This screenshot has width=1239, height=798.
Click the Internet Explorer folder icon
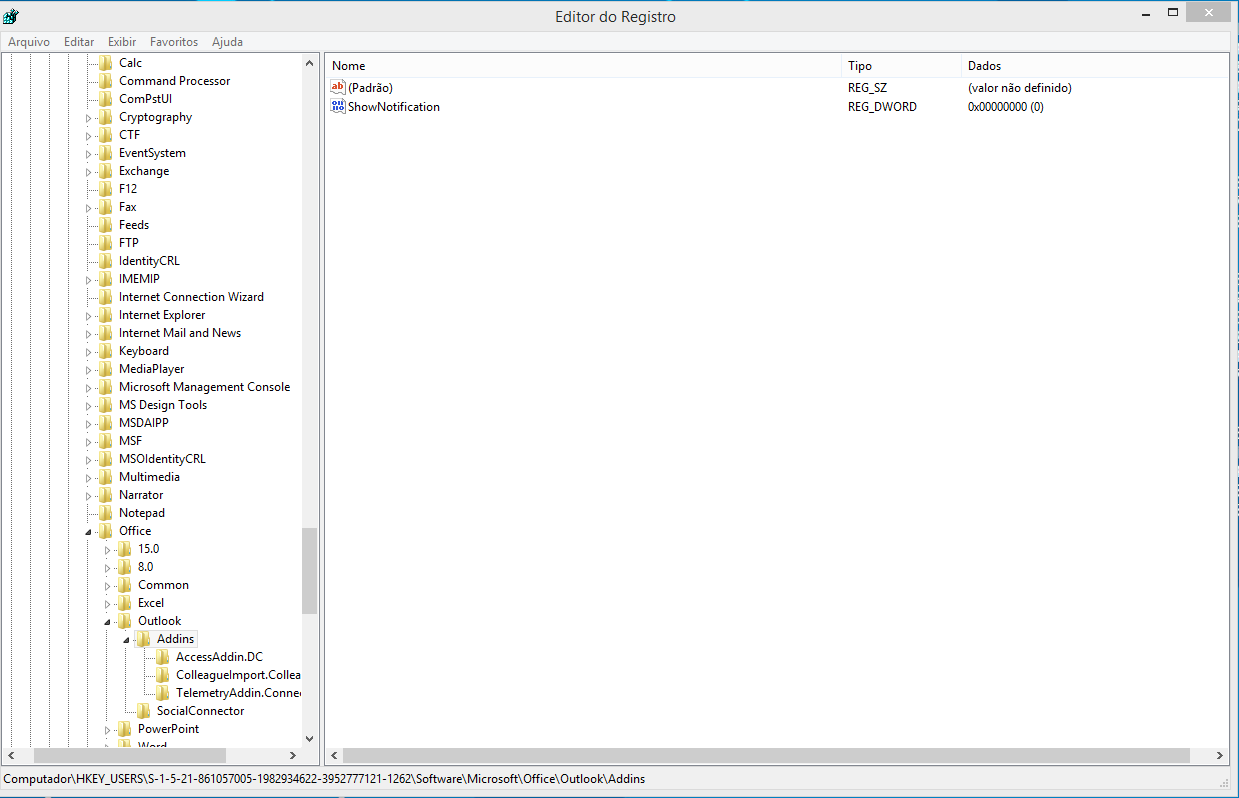coord(105,315)
